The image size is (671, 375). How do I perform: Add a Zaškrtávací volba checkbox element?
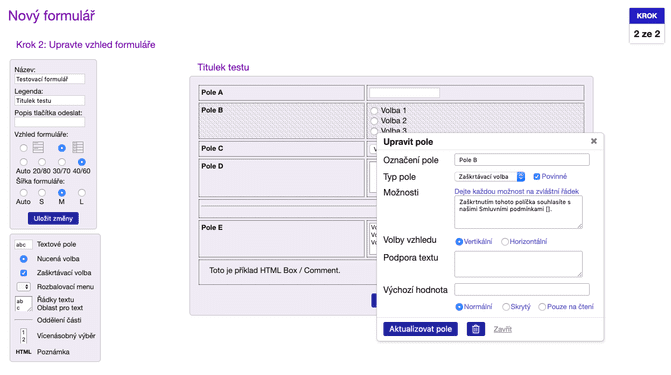click(63, 273)
